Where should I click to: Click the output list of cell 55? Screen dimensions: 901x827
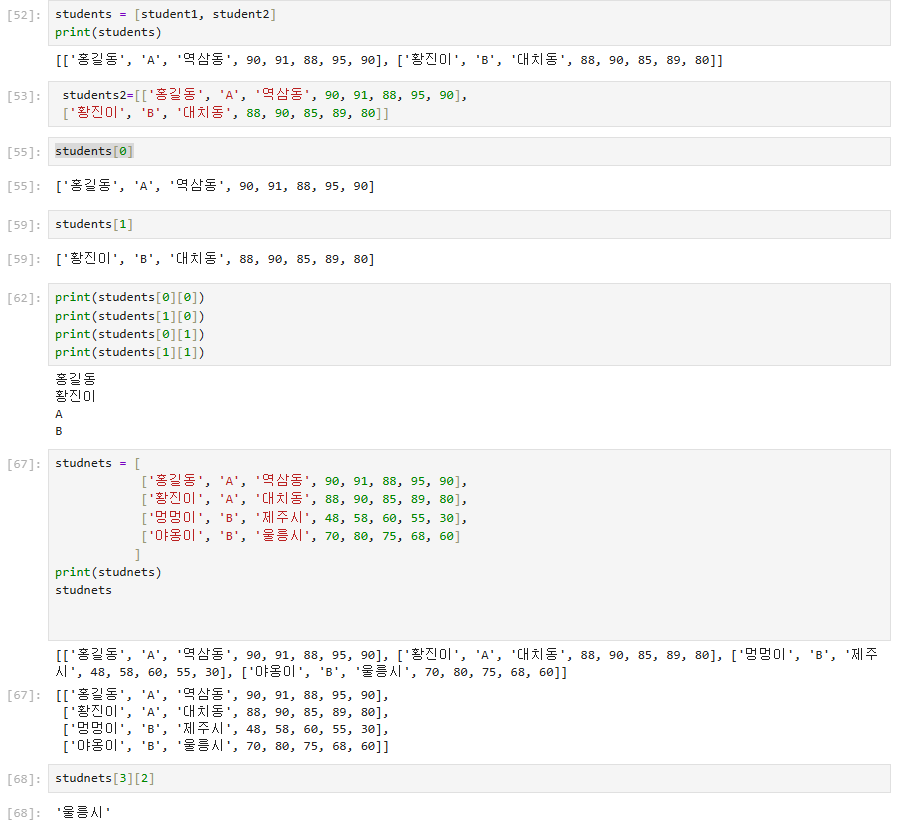pos(215,186)
